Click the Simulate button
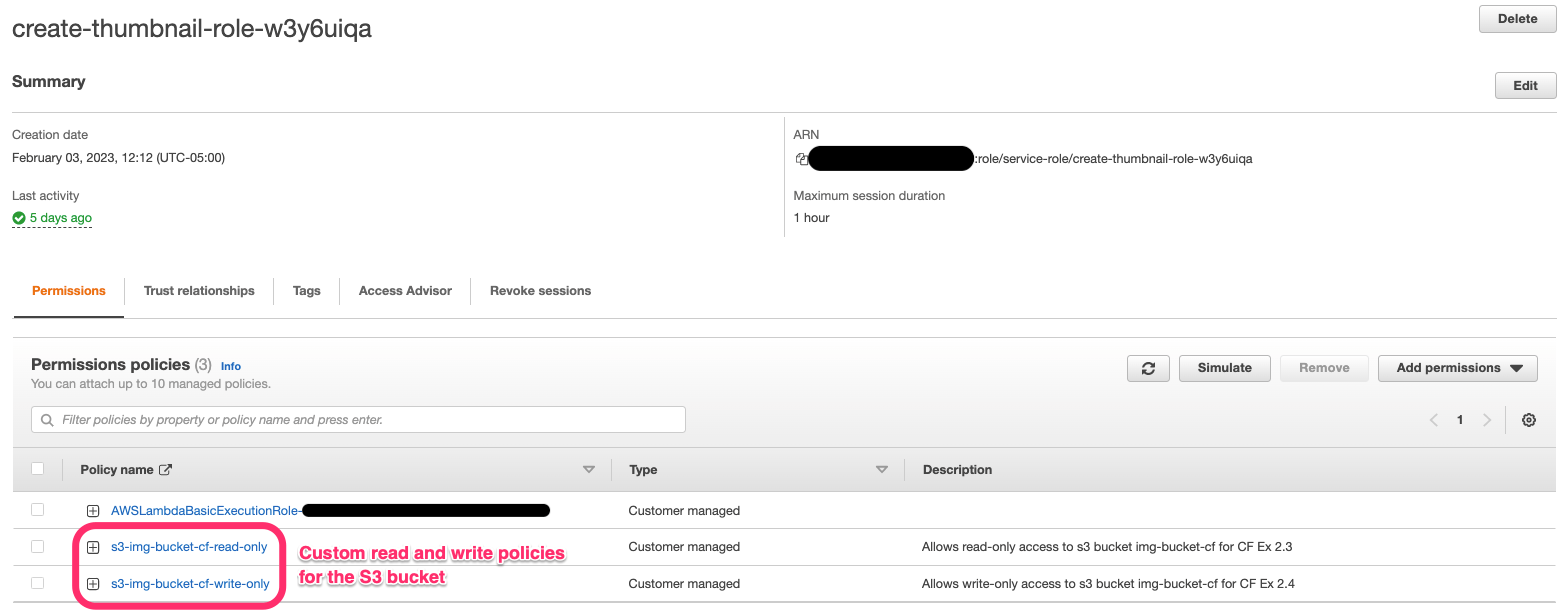This screenshot has height=612, width=1566. tap(1224, 368)
